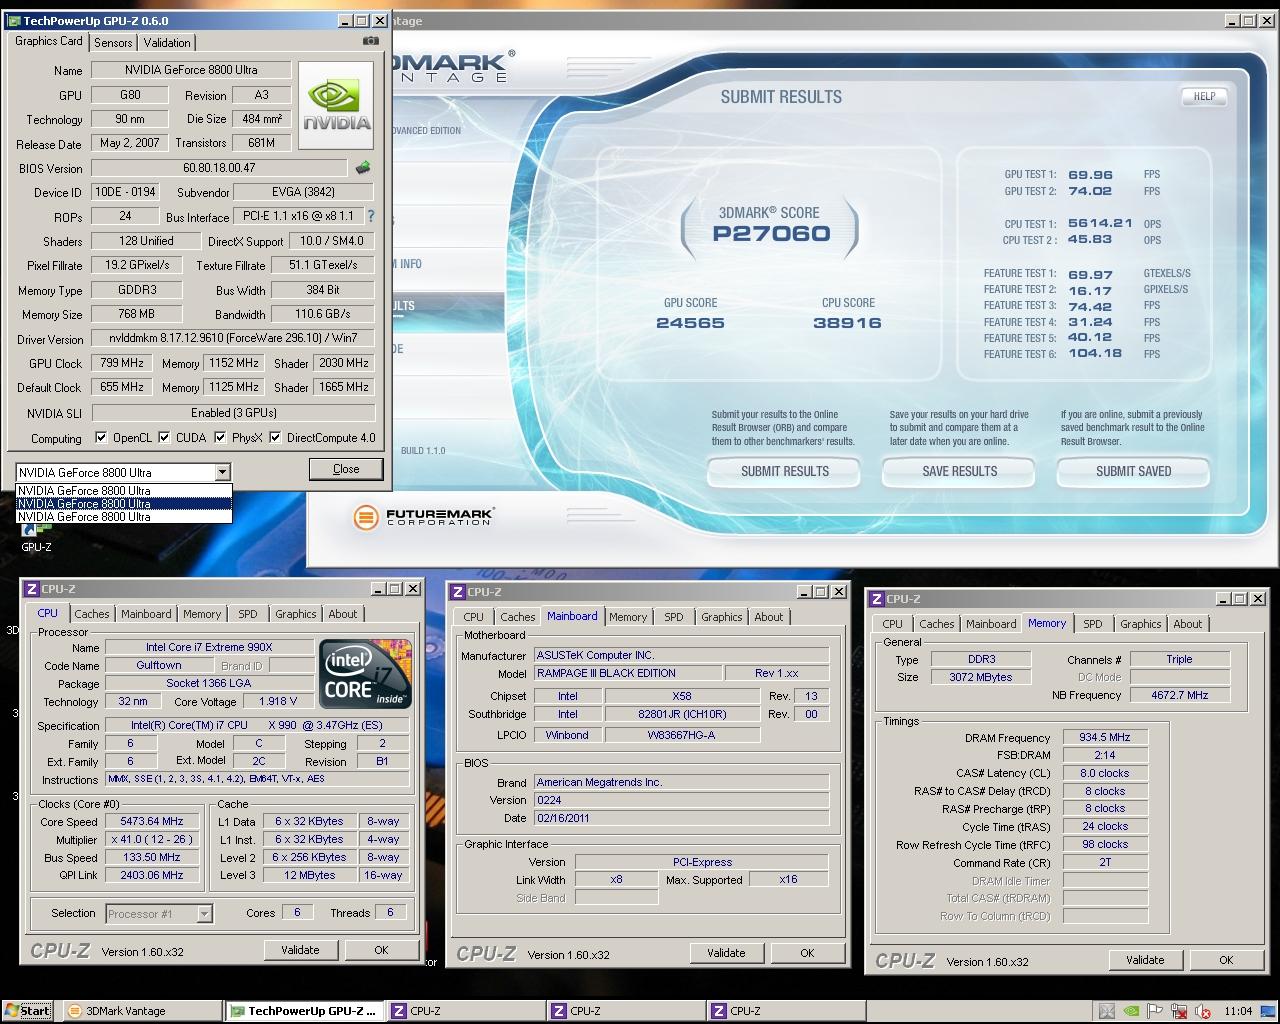
Task: Click OK in CPU-Z processor window
Action: pyautogui.click(x=381, y=950)
